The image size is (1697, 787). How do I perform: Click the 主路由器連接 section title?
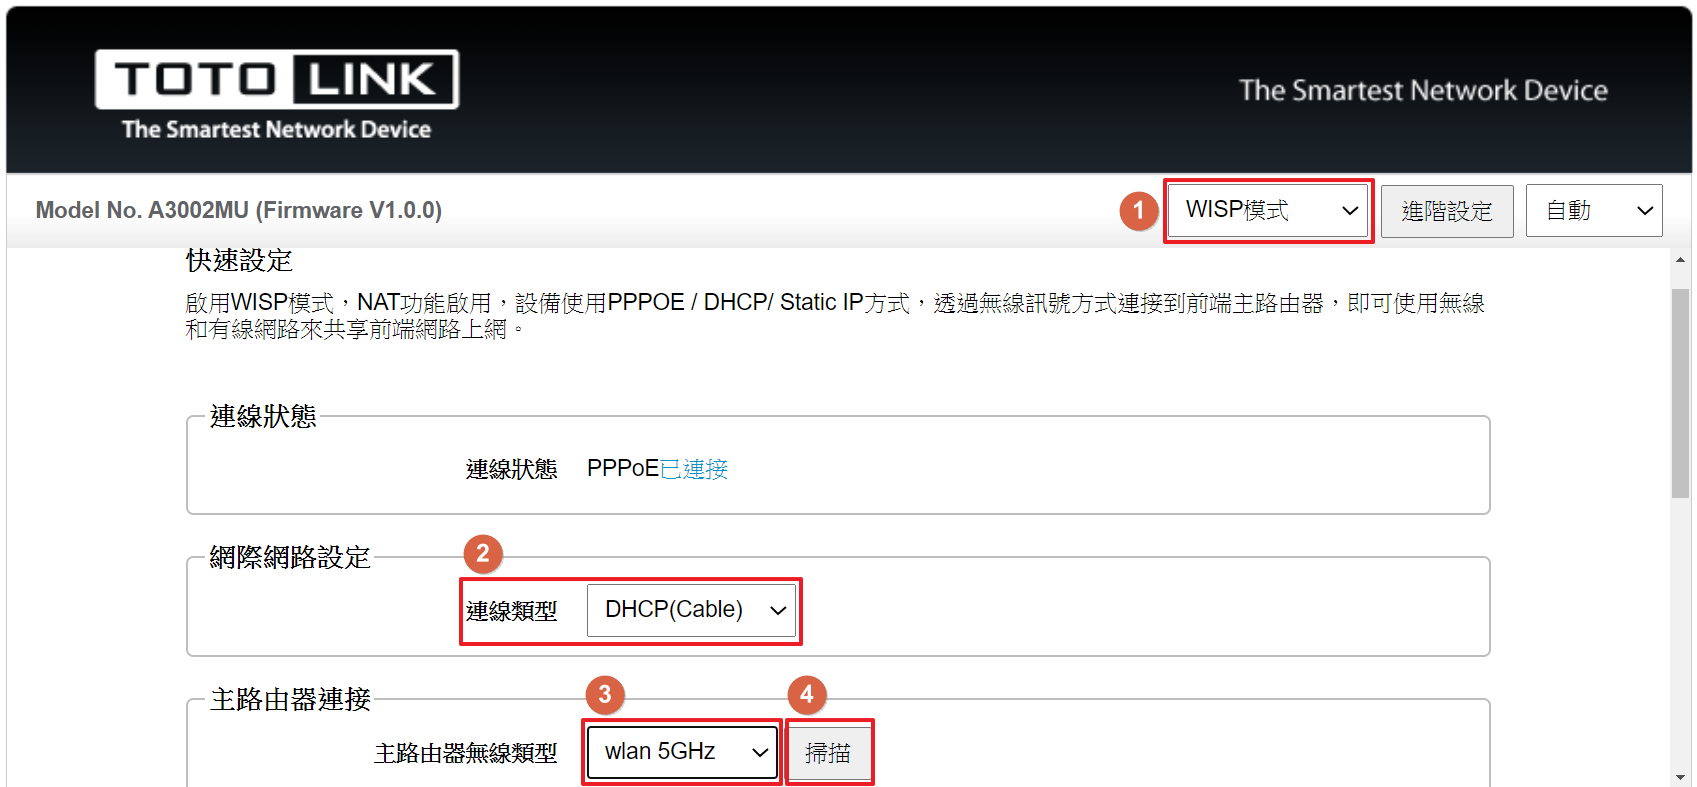pyautogui.click(x=290, y=699)
